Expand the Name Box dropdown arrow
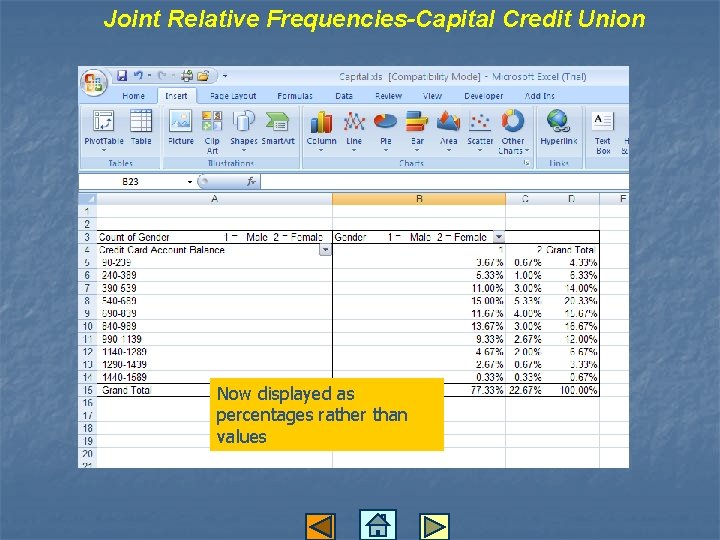Image resolution: width=720 pixels, height=540 pixels. click(190, 182)
